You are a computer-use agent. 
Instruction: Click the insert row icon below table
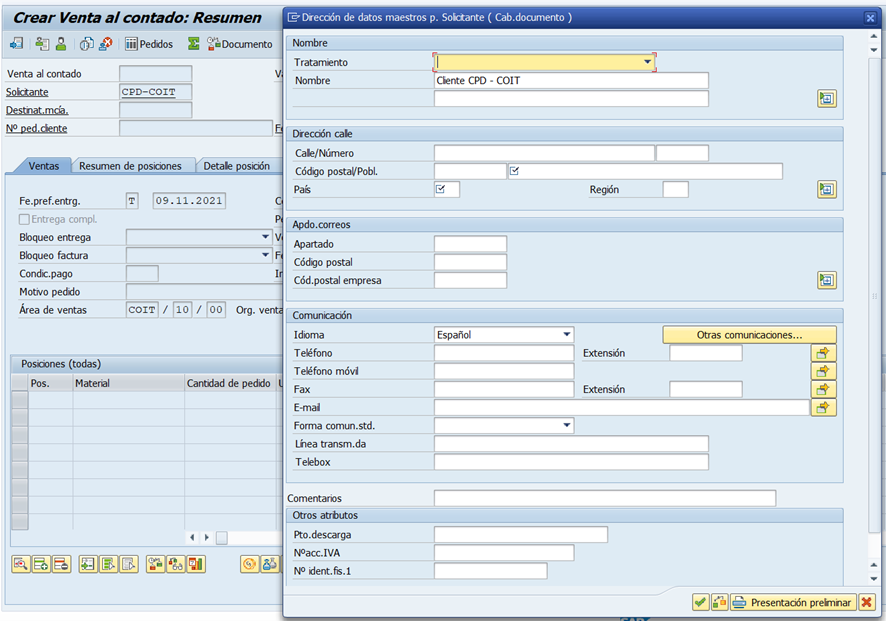tap(41, 563)
